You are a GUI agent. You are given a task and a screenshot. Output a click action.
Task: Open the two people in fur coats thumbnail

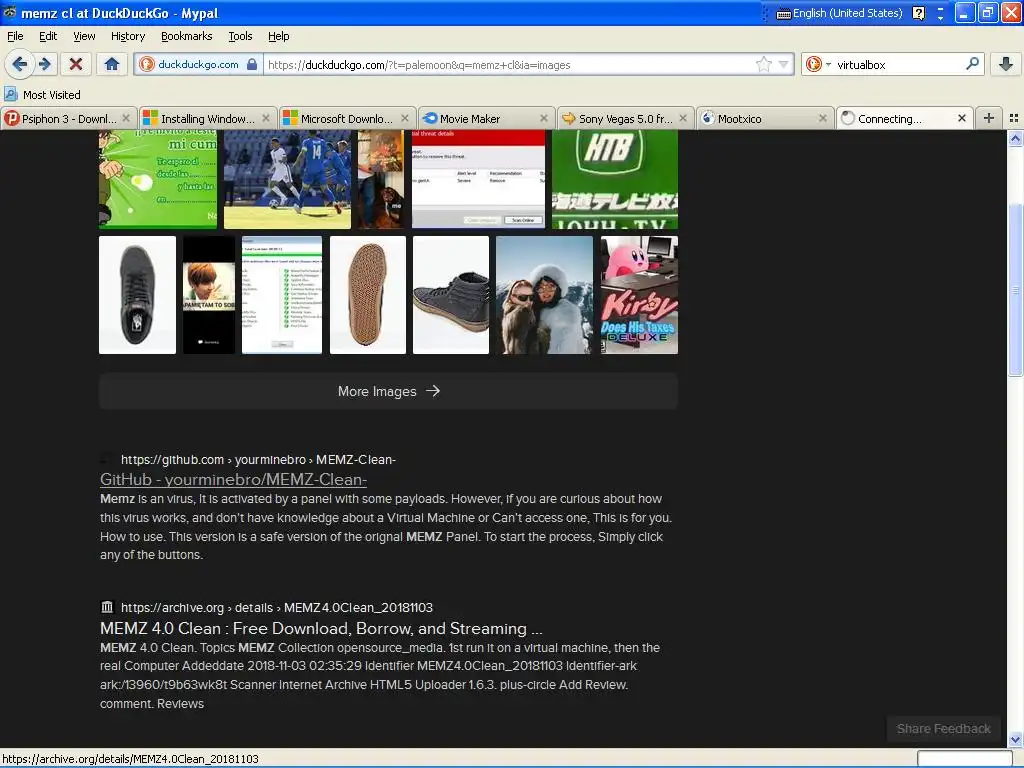pyautogui.click(x=545, y=295)
